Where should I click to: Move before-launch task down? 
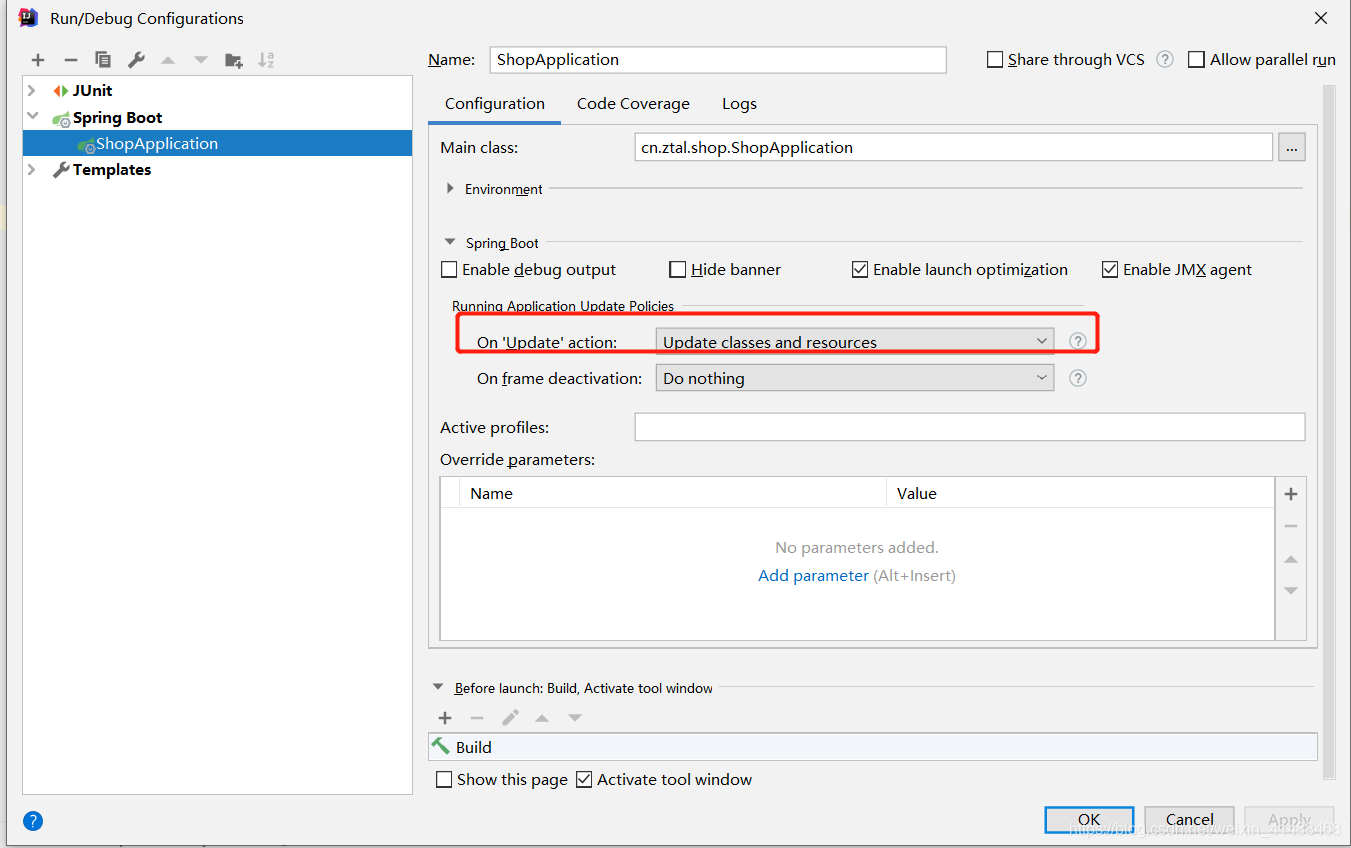(575, 718)
